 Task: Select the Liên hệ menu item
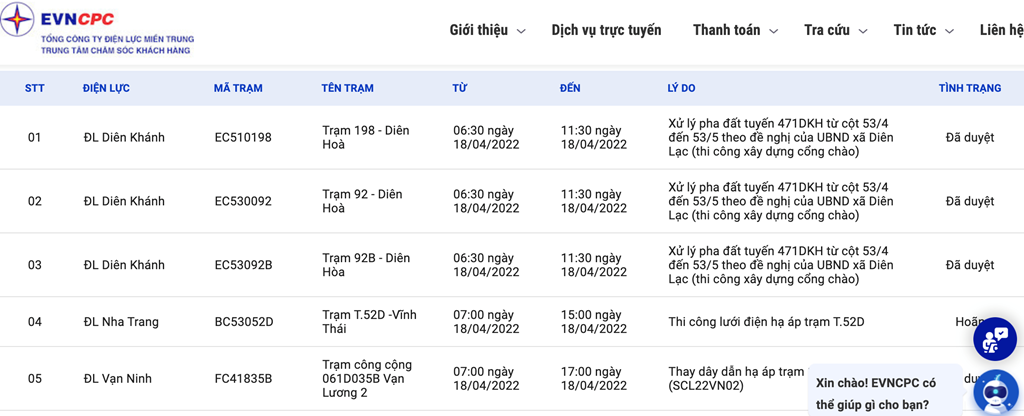tap(1001, 30)
